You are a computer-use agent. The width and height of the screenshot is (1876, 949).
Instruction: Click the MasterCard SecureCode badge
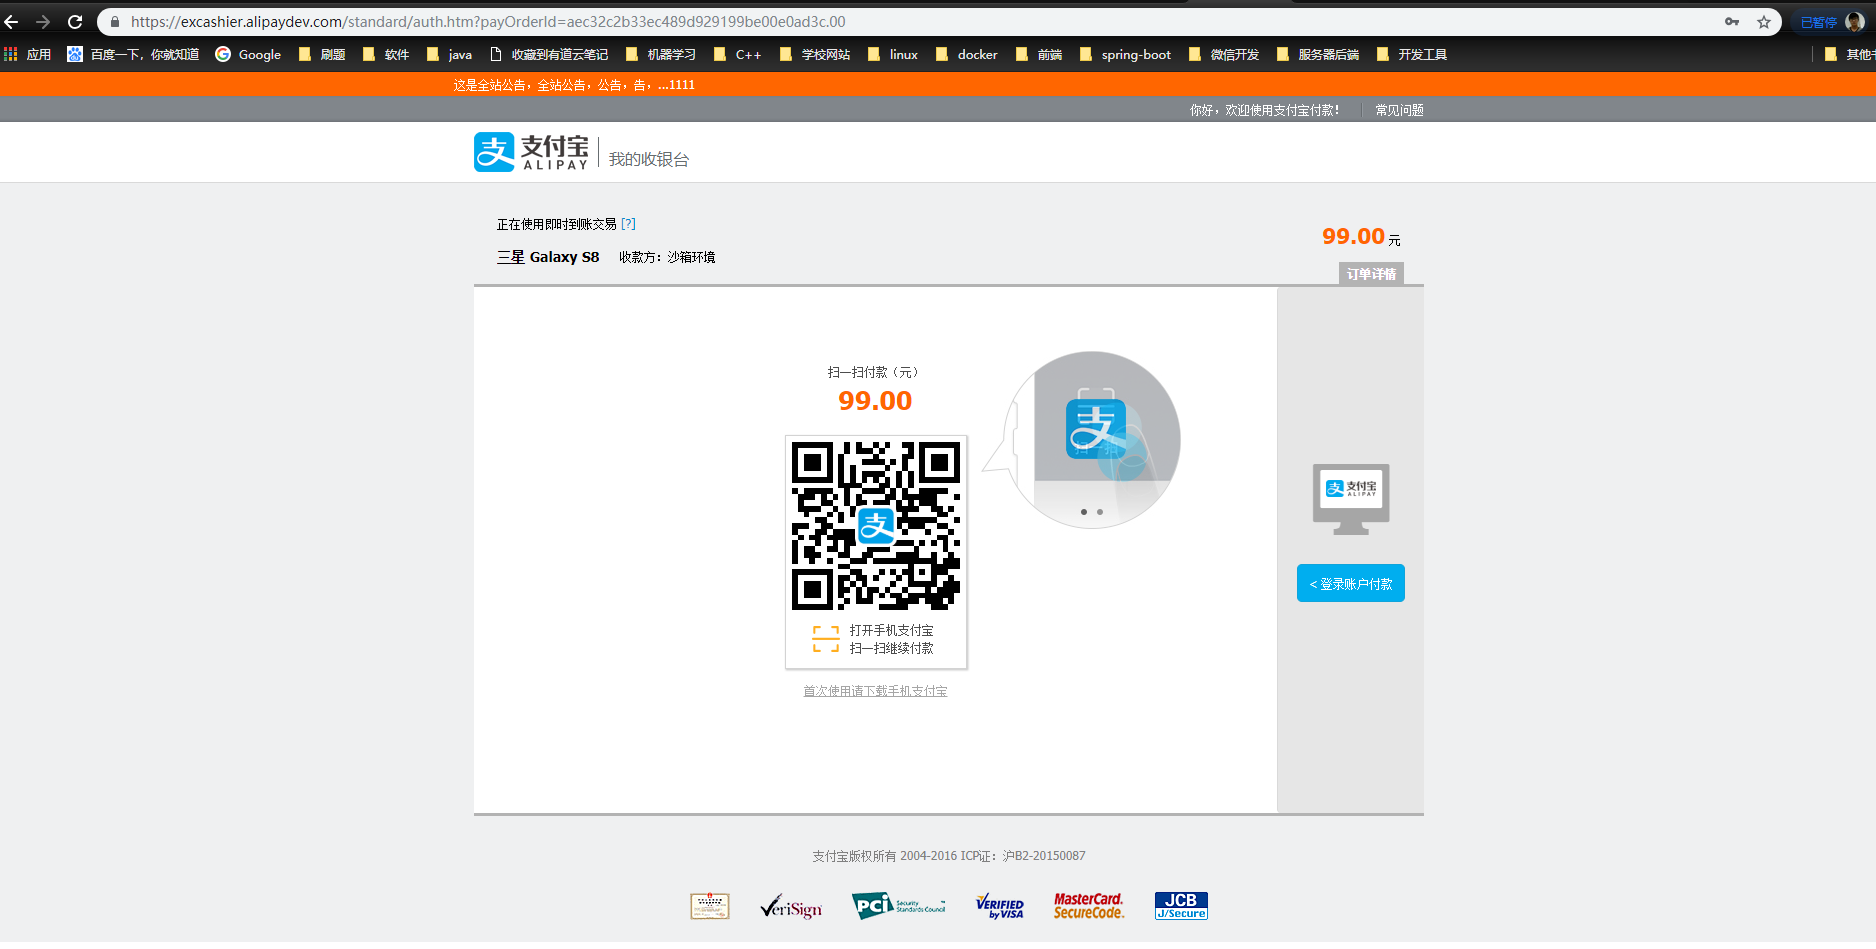point(1089,906)
